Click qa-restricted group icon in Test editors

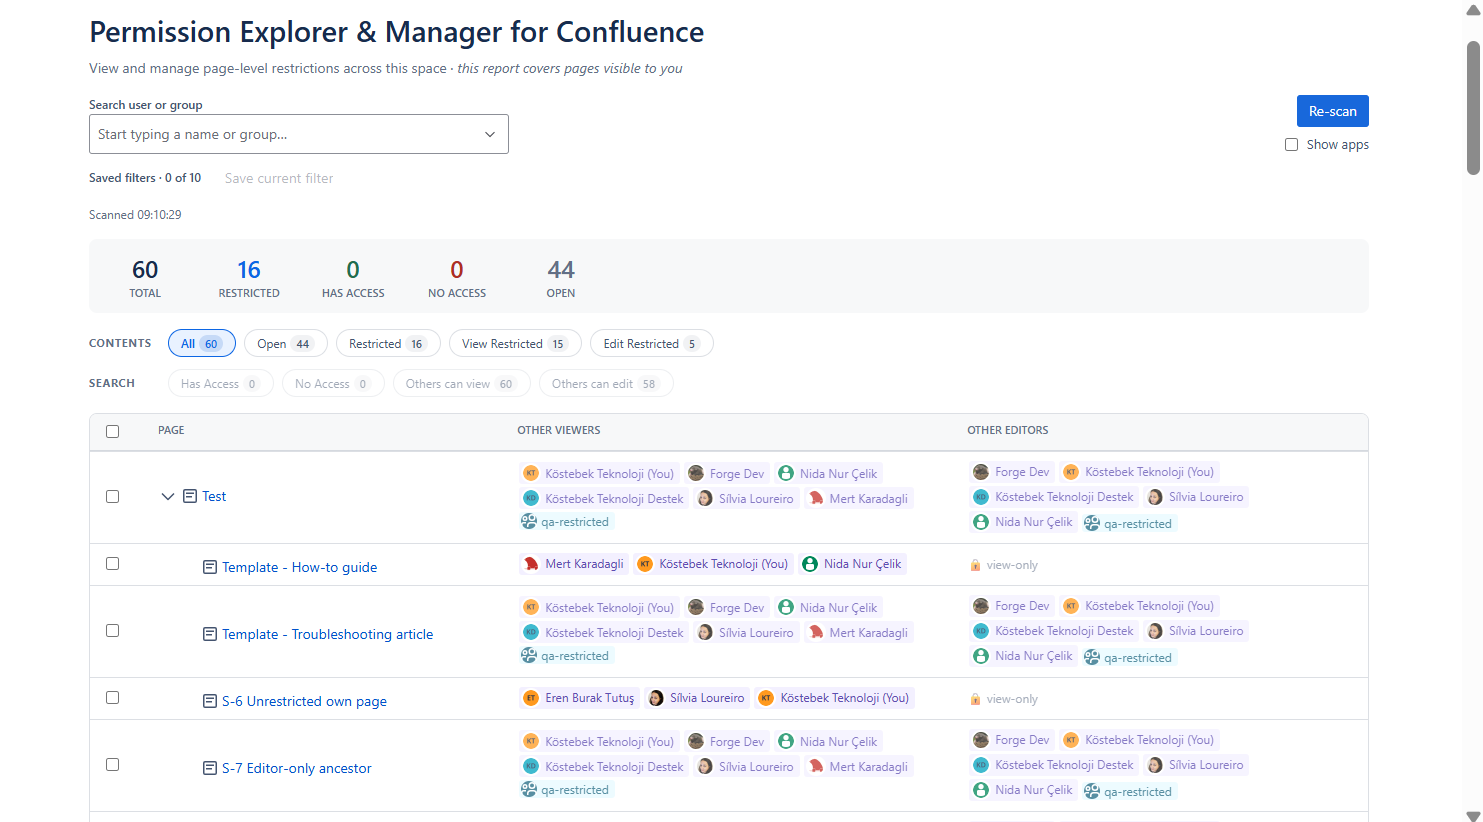(1092, 523)
